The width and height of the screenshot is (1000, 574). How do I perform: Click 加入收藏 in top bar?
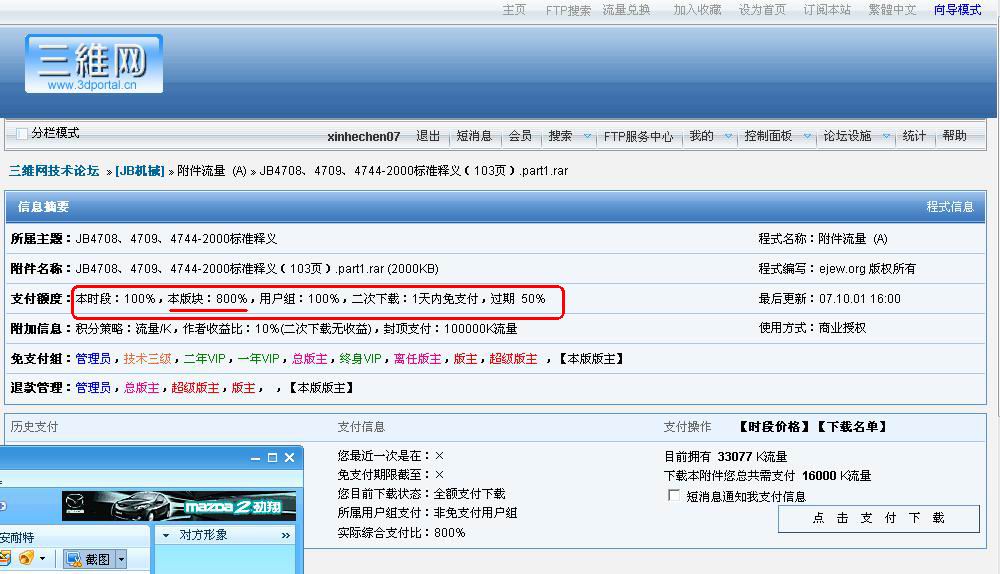pos(697,10)
